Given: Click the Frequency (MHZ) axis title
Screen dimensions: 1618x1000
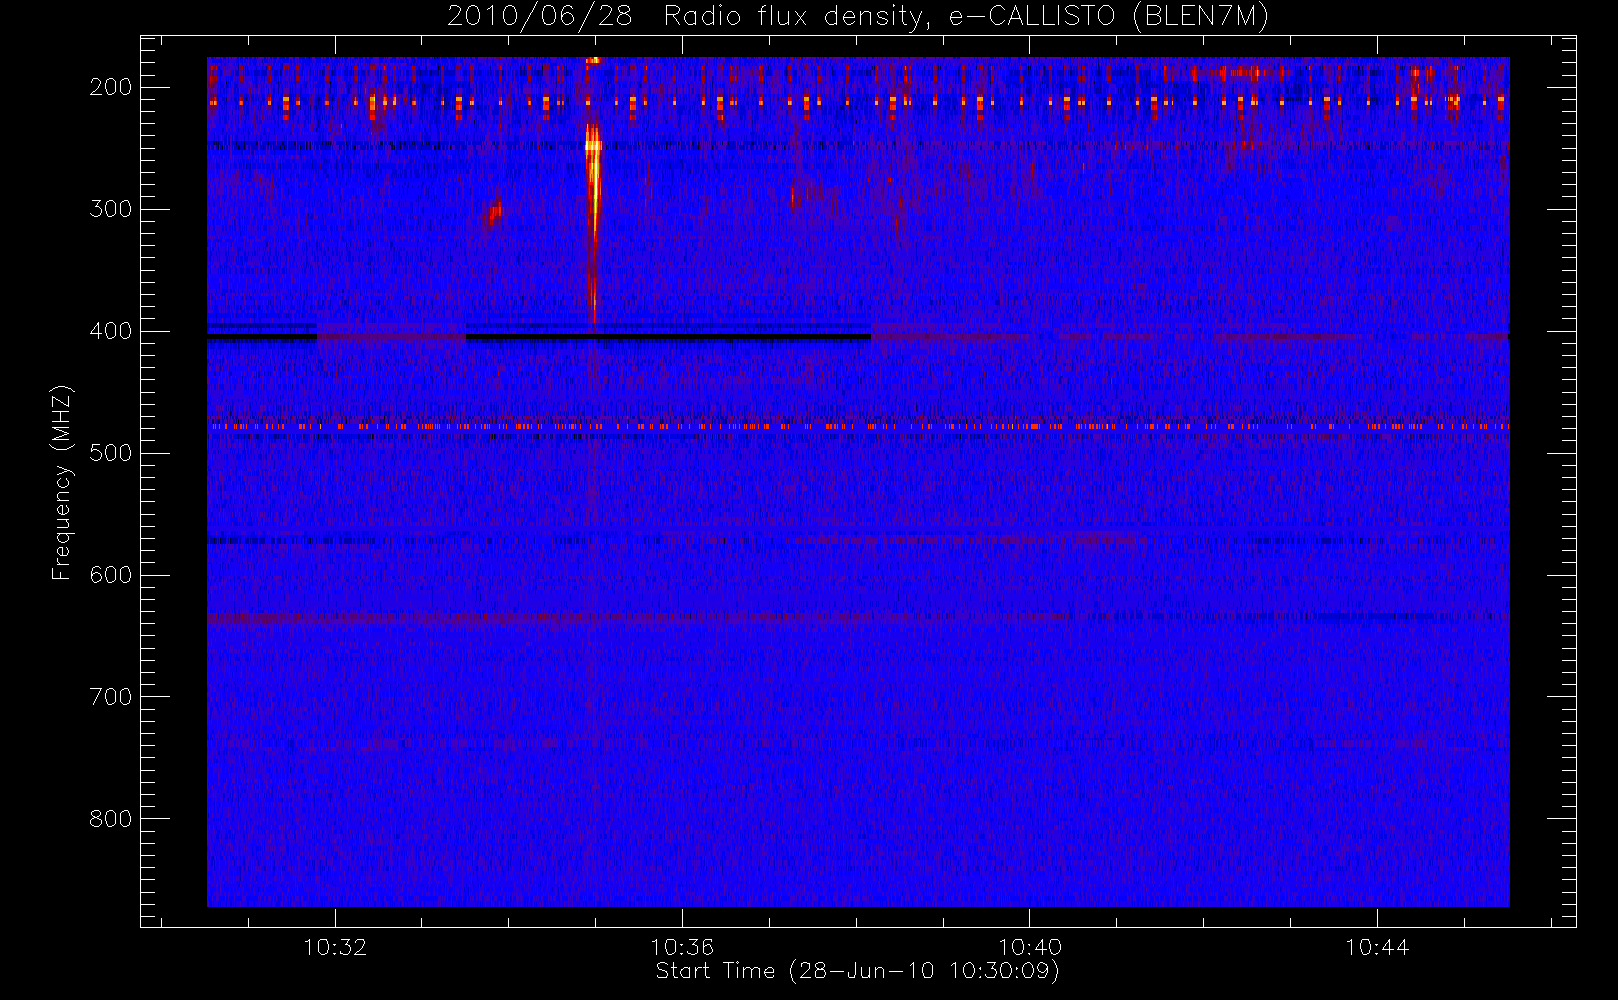Looking at the screenshot, I should 62,482.
